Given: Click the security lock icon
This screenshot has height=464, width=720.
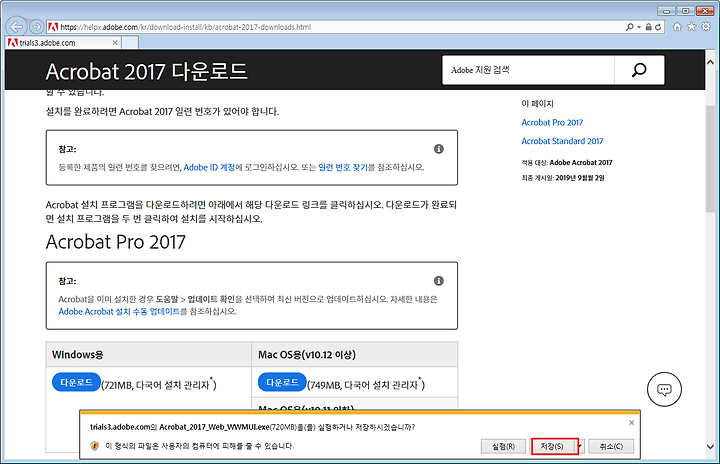Looking at the screenshot, I should [648, 27].
